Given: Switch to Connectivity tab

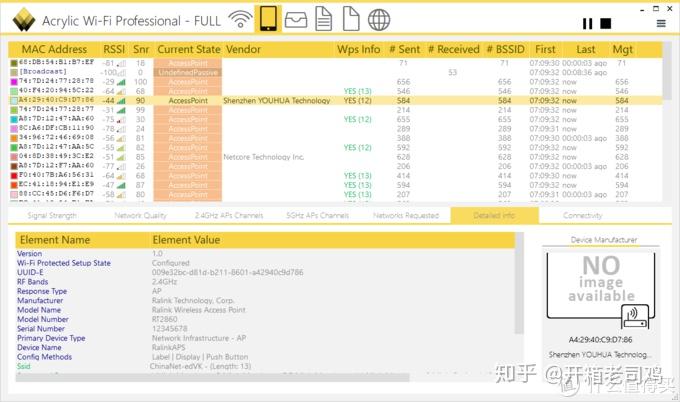Looking at the screenshot, I should pyautogui.click(x=583, y=216).
